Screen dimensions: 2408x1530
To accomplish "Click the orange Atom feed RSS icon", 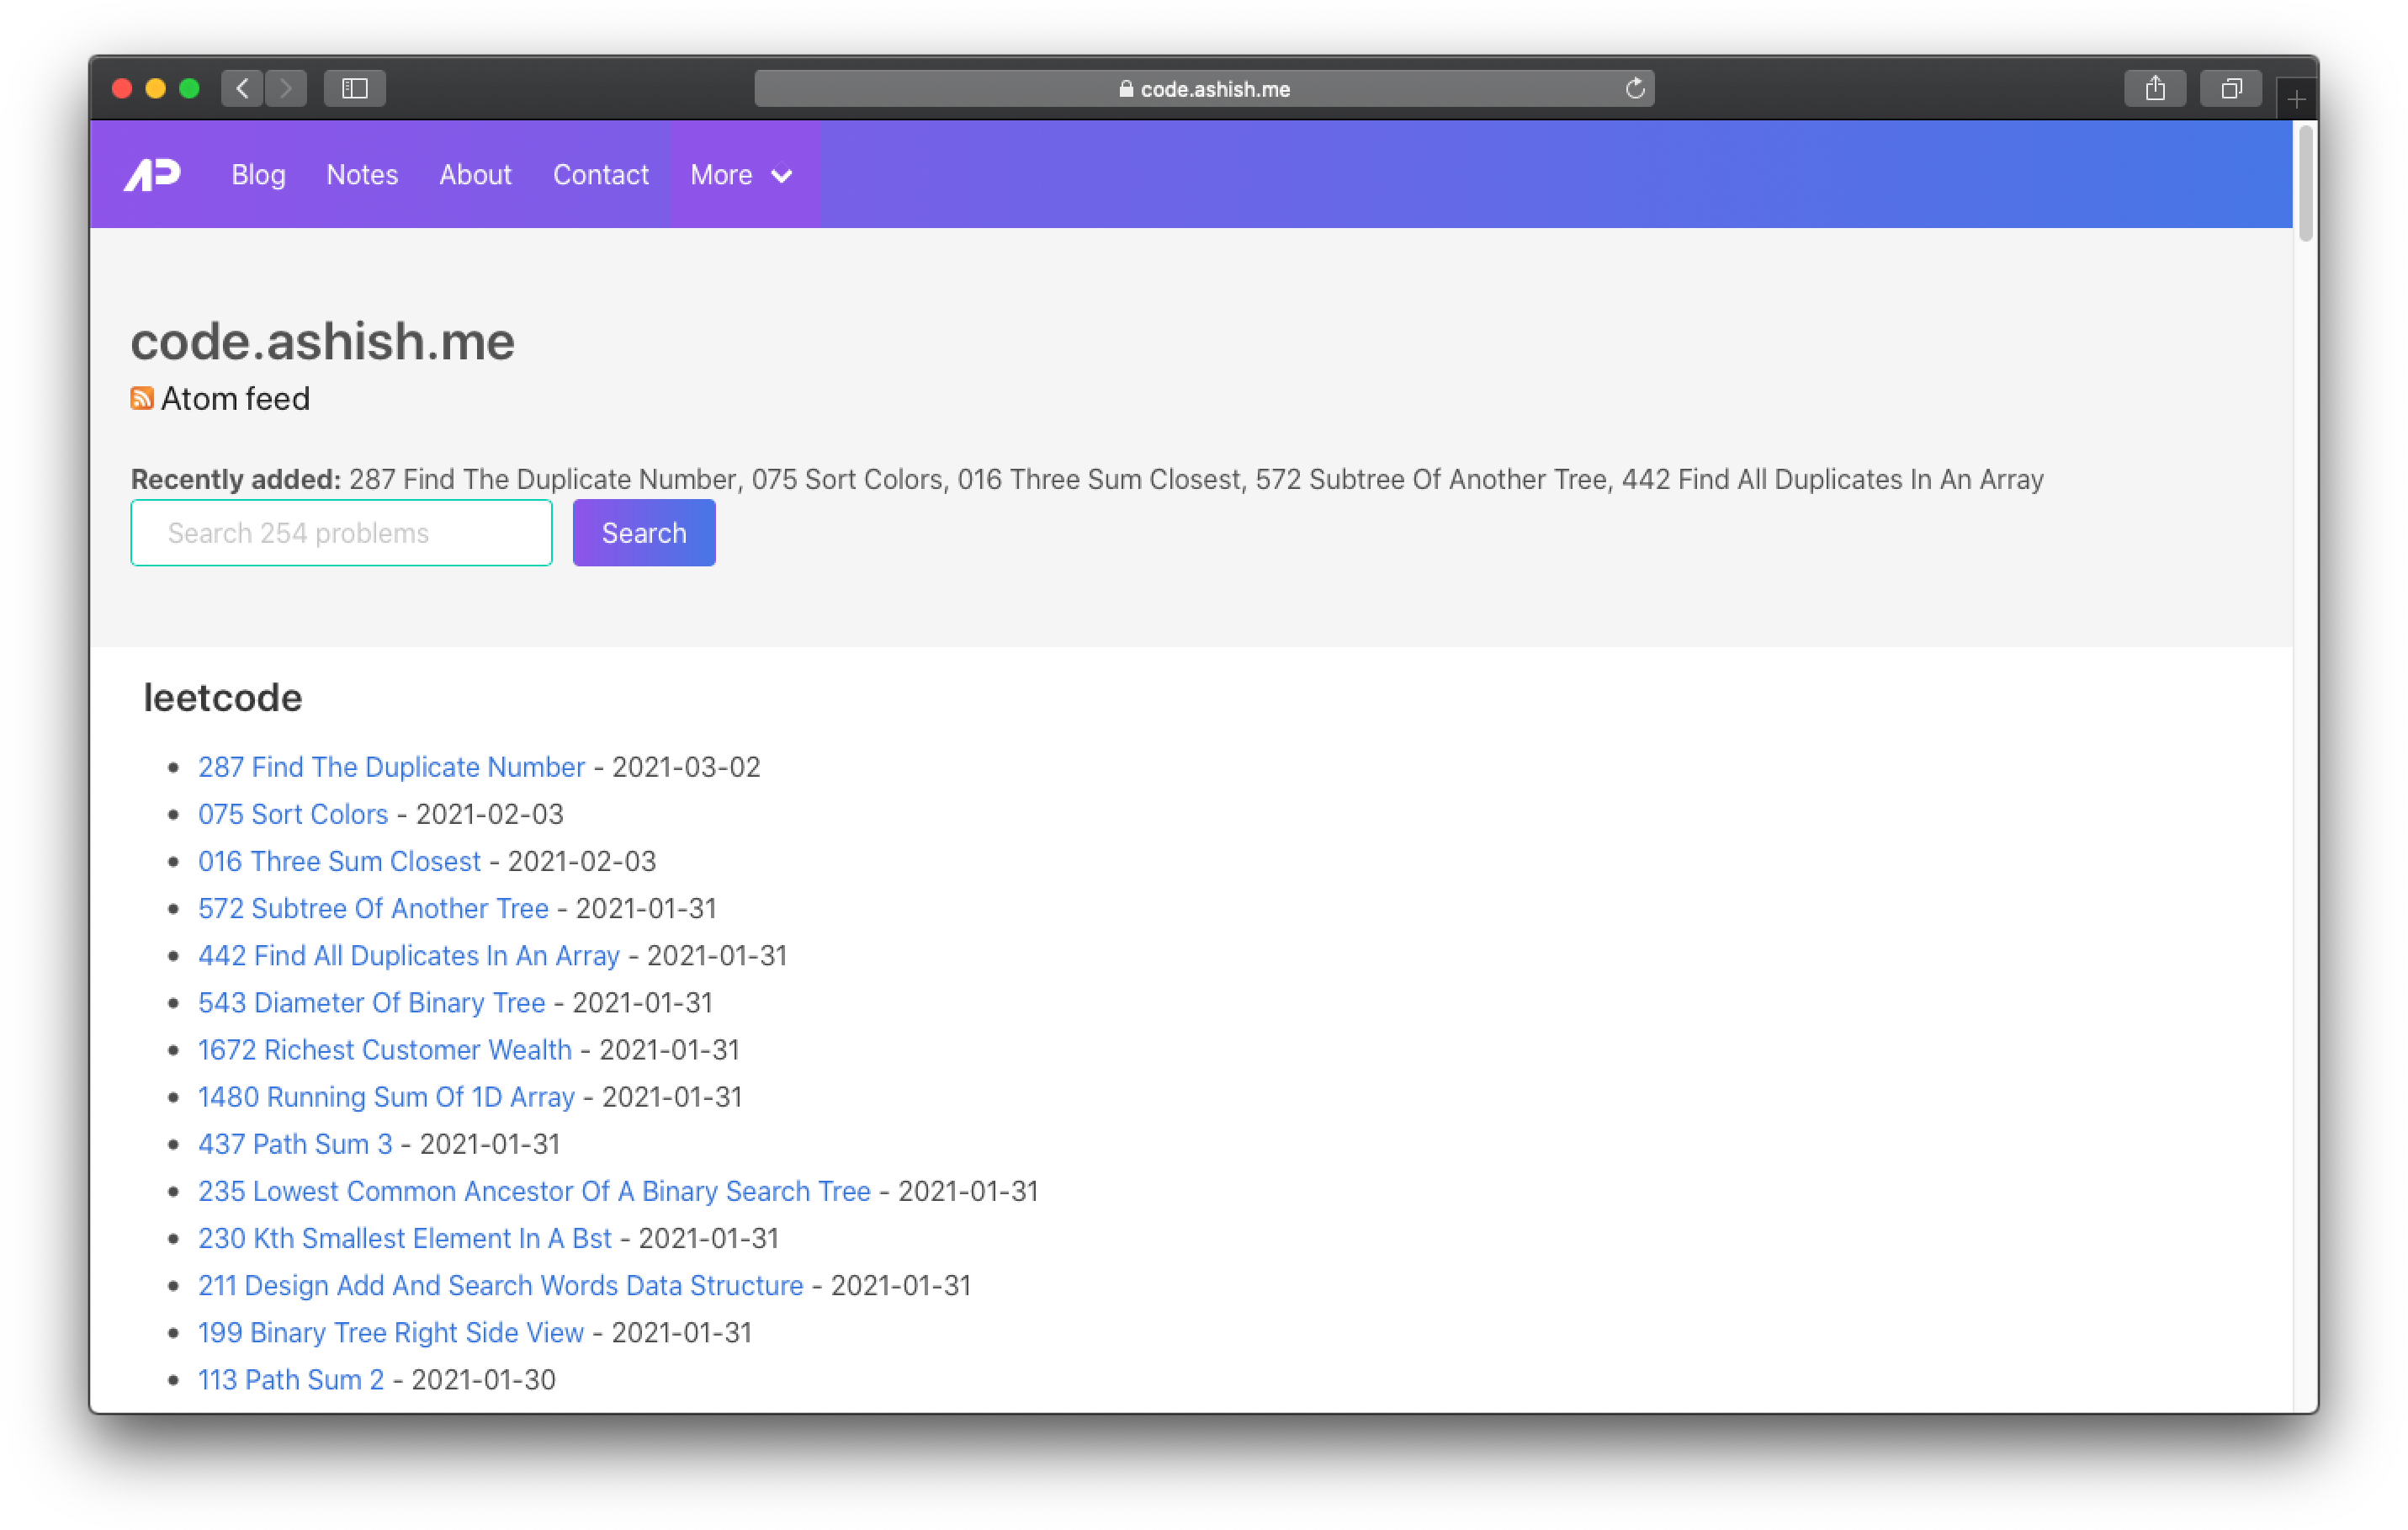I will click(142, 399).
